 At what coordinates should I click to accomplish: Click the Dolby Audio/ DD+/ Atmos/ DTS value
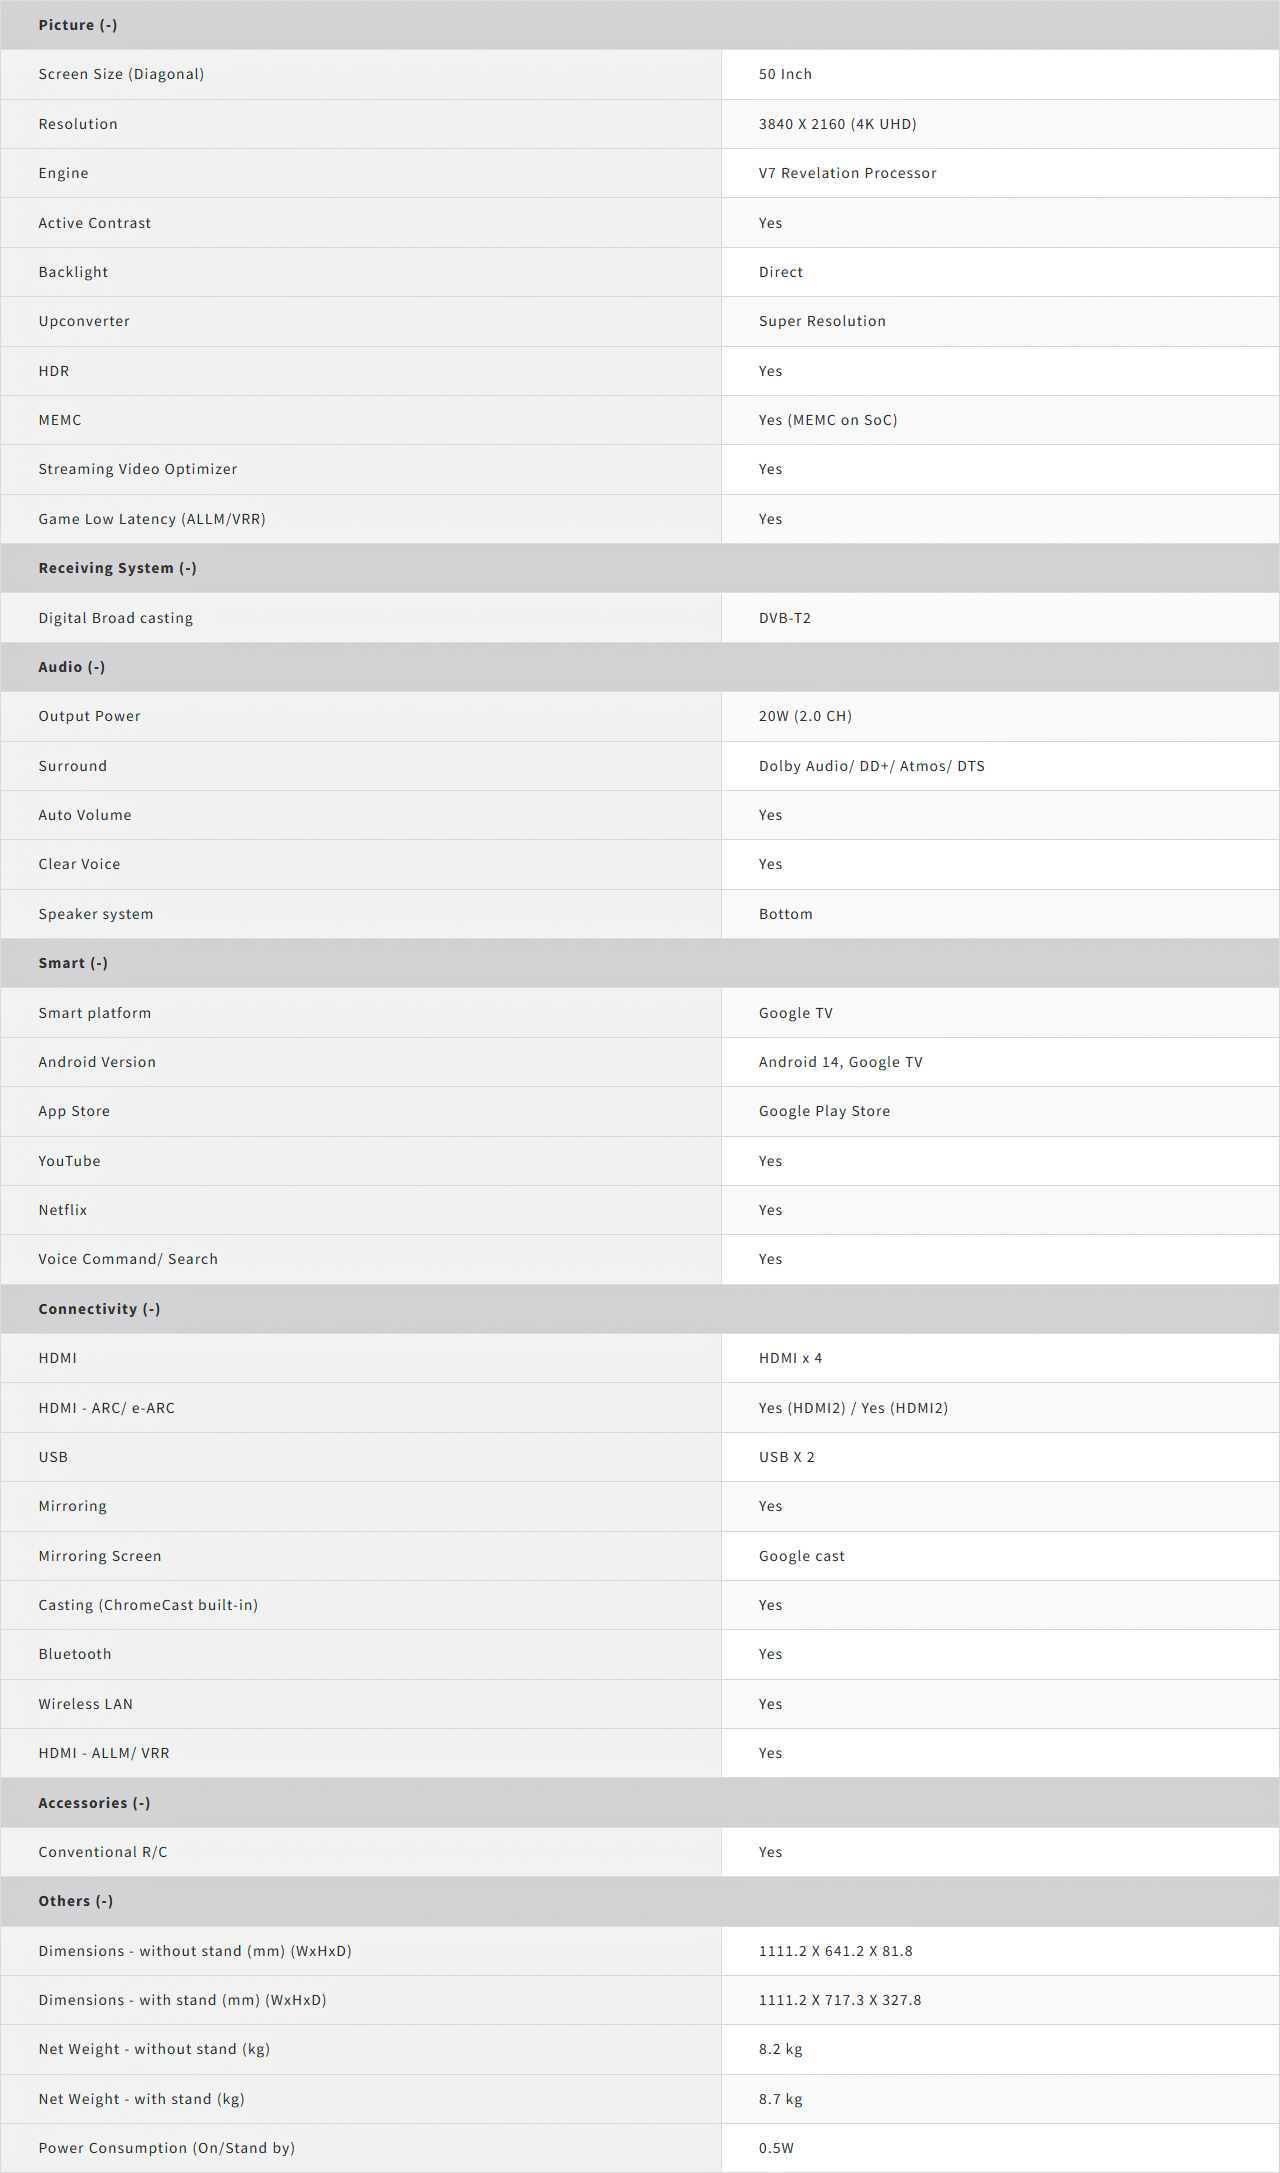pos(871,766)
